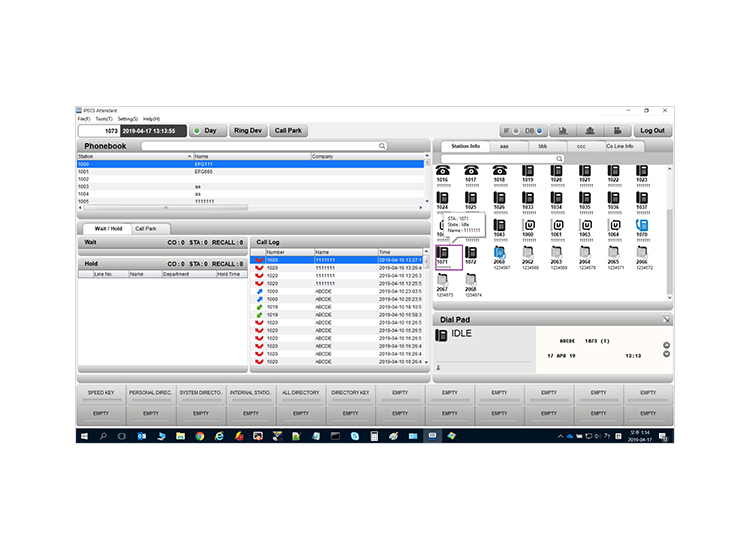The width and height of the screenshot is (750, 550).
Task: Select station 1072 phone icon
Action: click(x=470, y=252)
